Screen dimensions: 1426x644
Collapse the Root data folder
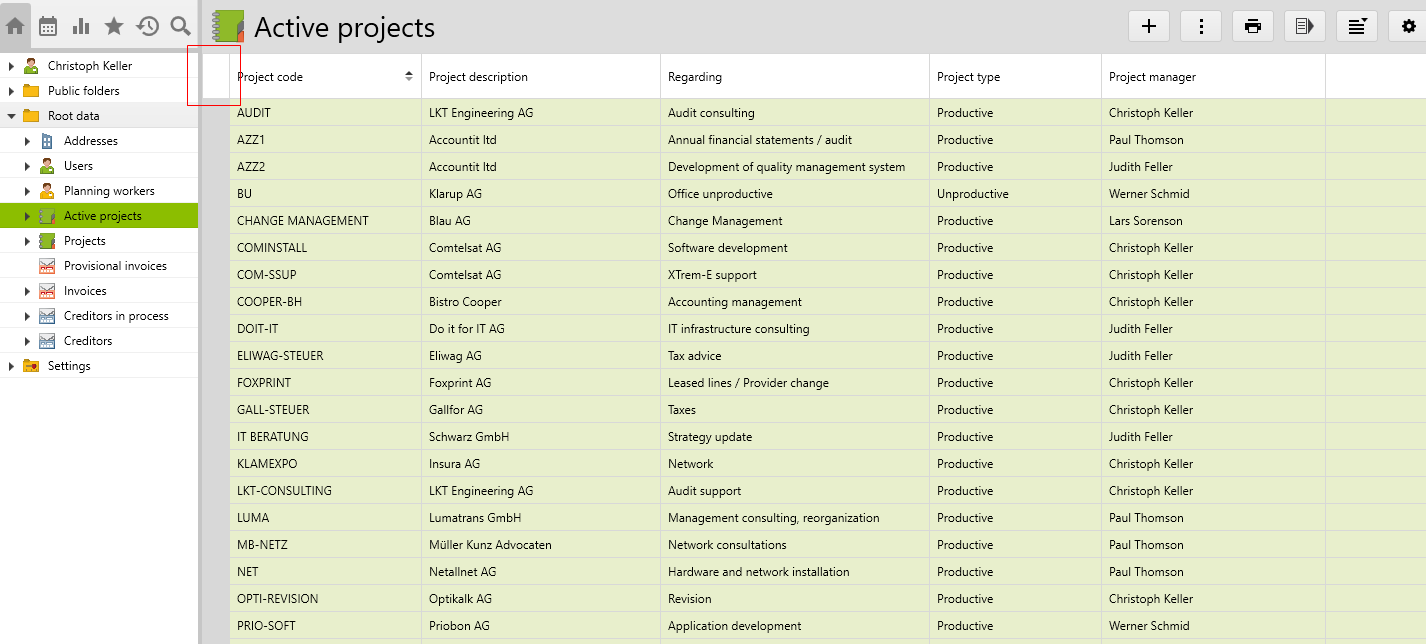(x=11, y=116)
